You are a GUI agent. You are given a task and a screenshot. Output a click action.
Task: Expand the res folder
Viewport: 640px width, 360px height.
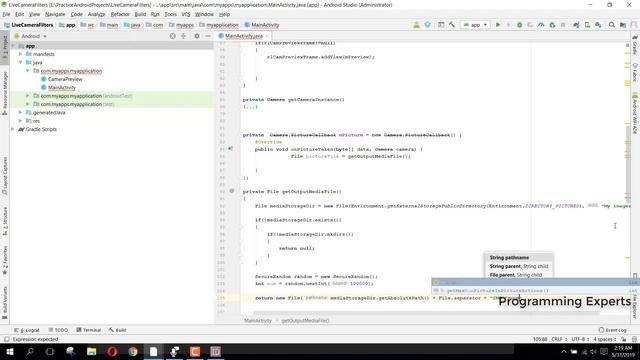(20, 121)
